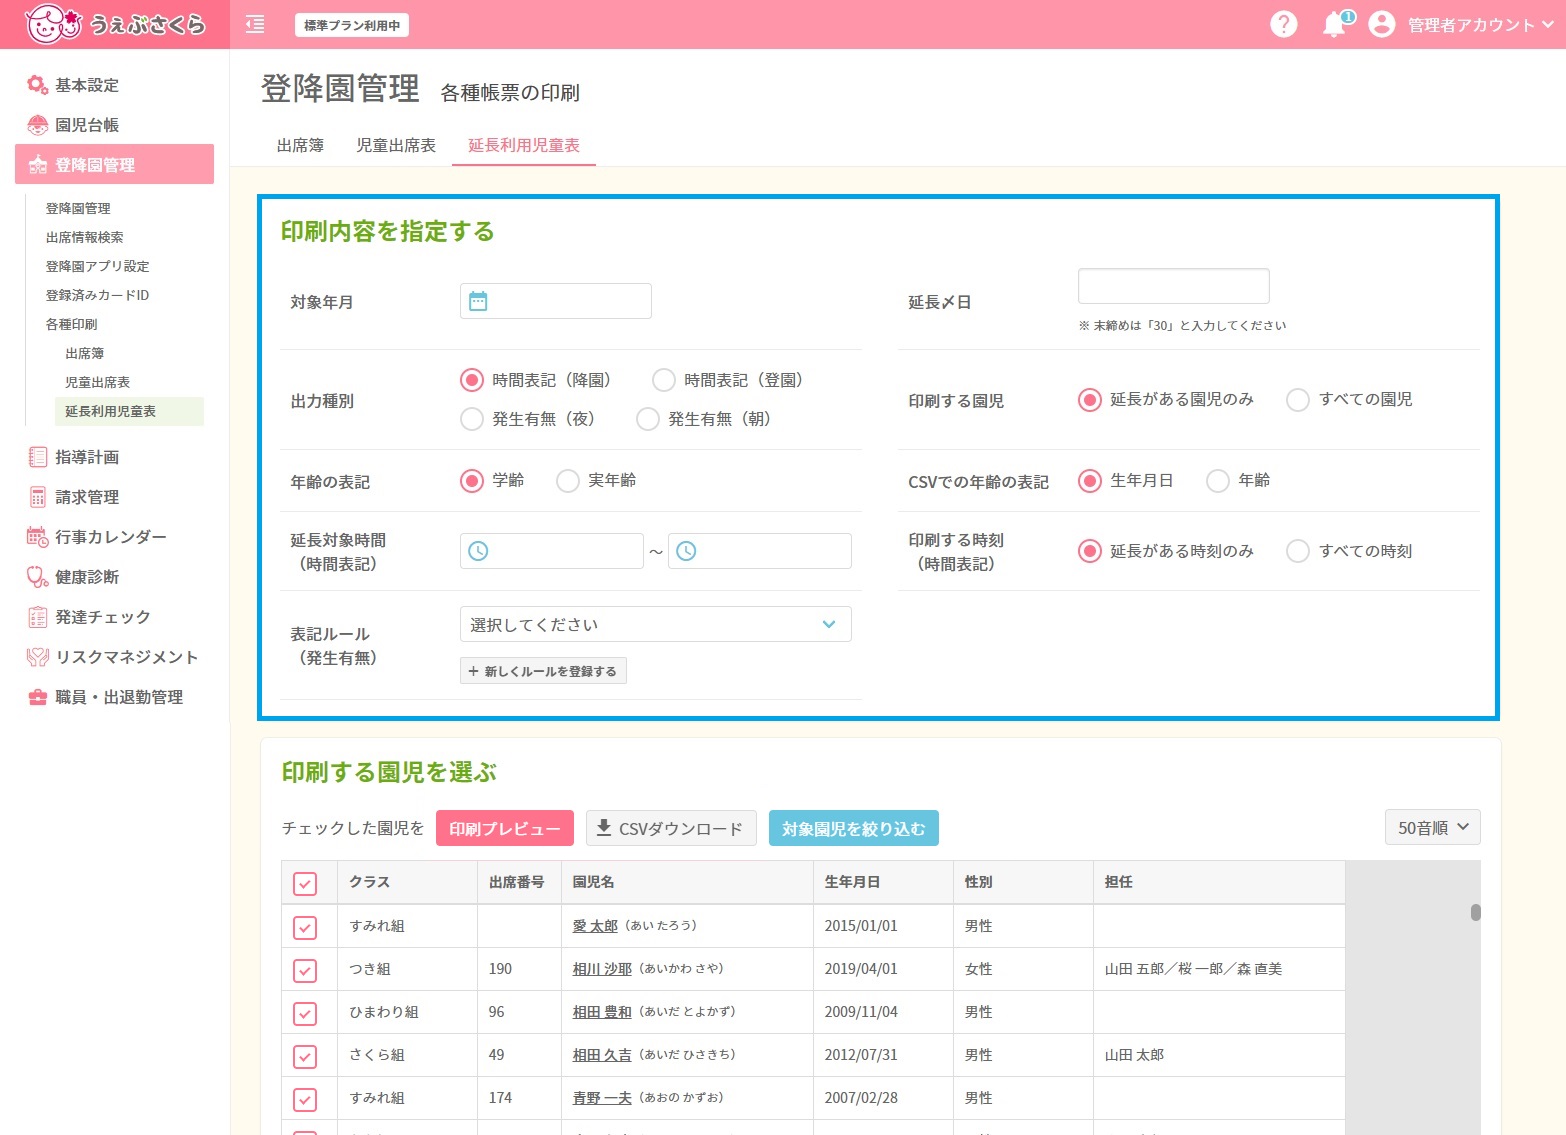Screen dimensions: 1566x1135
Task: Click the calendar icon in 対象年月 field
Action: click(x=478, y=301)
